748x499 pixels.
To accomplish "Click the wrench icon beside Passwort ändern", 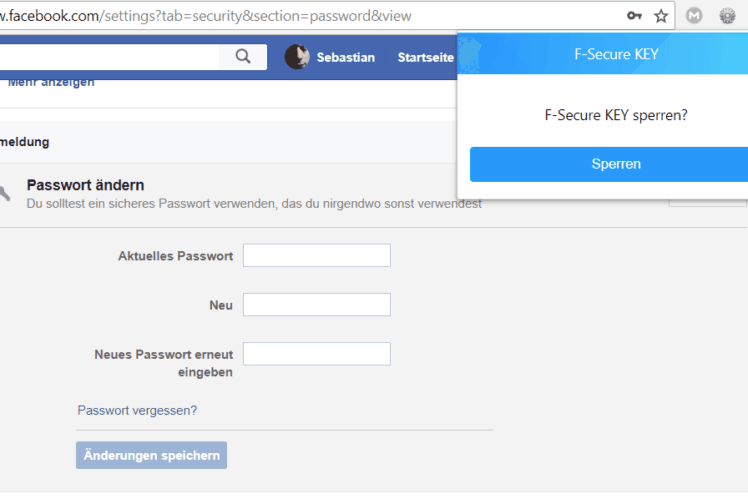I will tap(4, 193).
